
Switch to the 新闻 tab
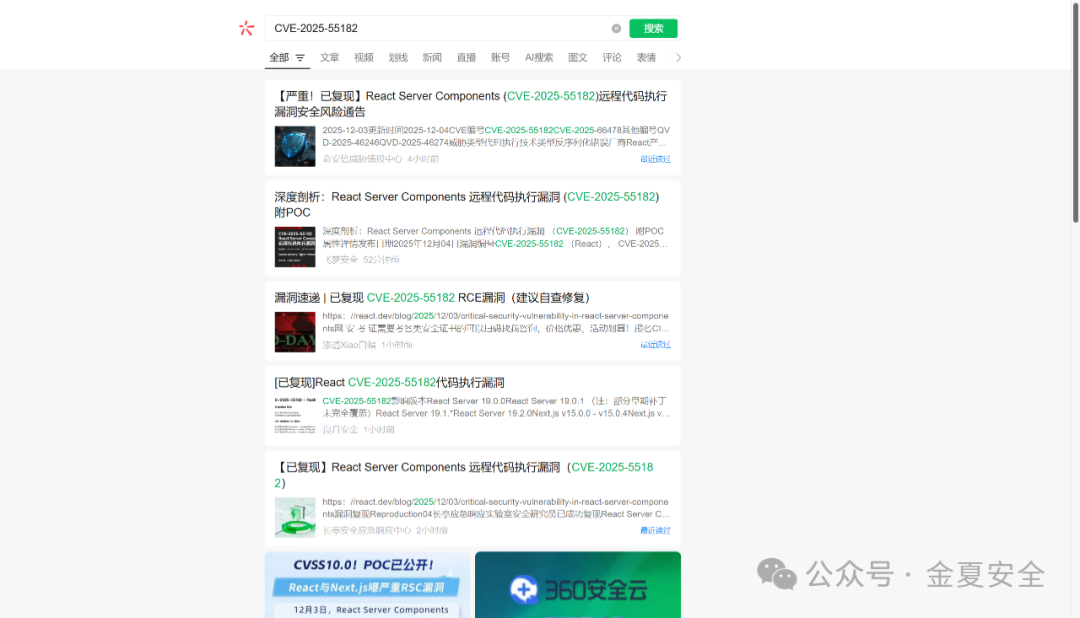432,57
